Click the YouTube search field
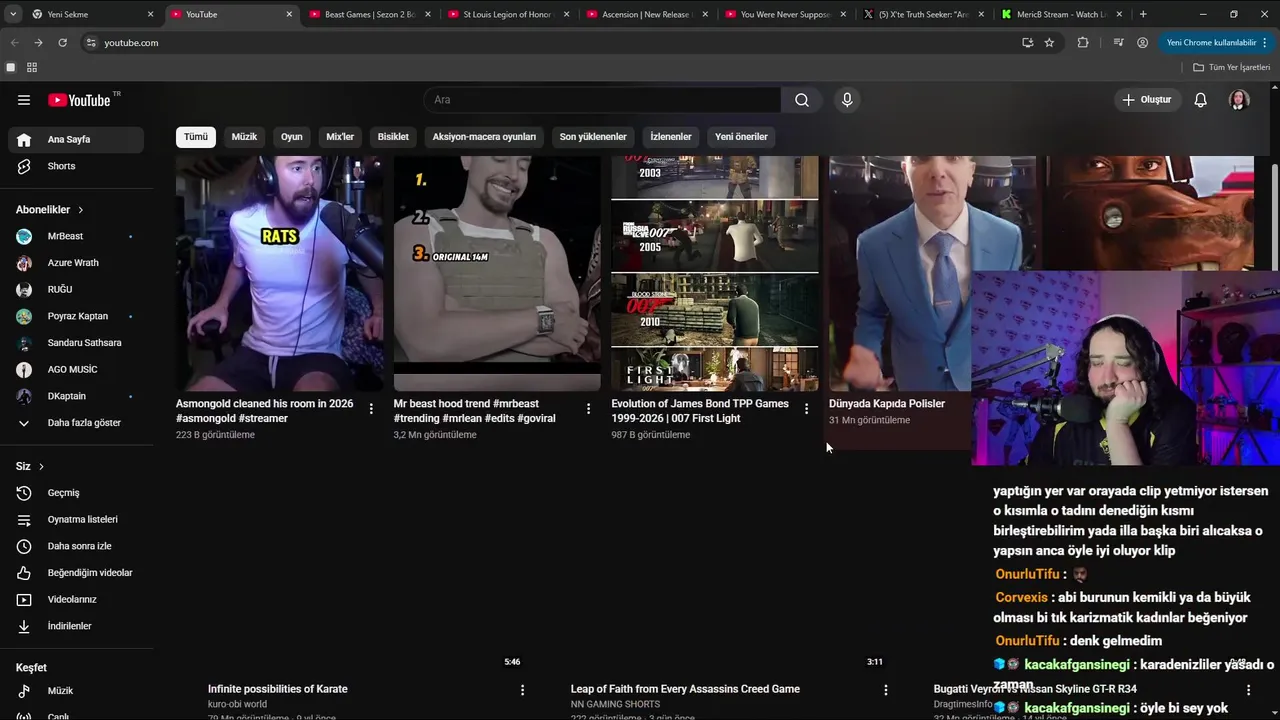 pos(603,100)
